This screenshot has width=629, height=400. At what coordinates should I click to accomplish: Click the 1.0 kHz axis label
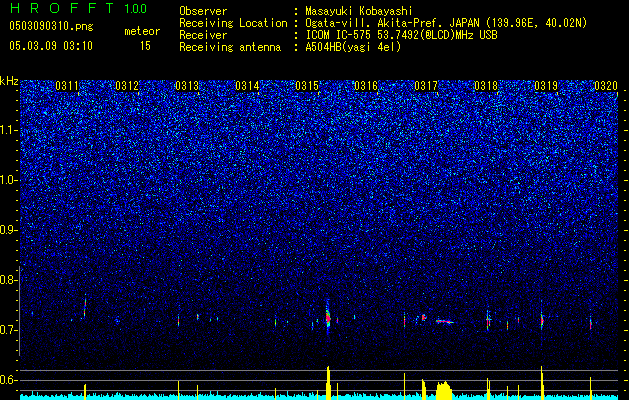[9, 180]
